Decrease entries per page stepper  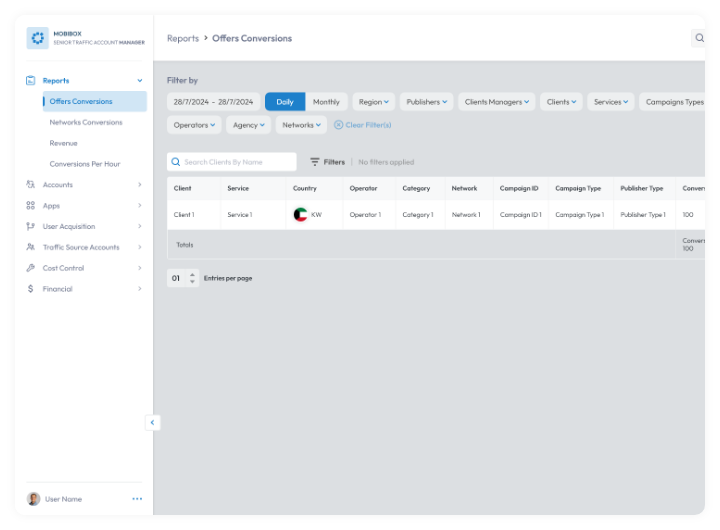(192, 282)
